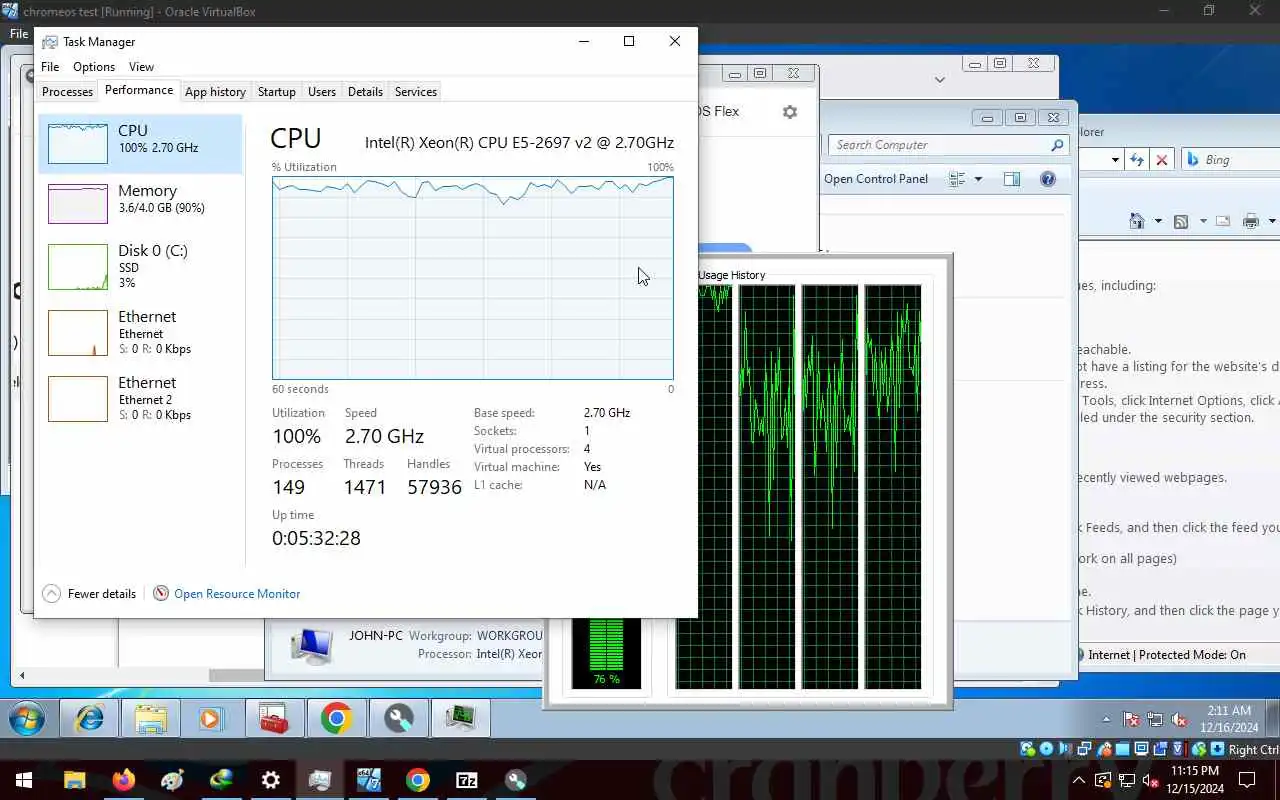Click the Up time value 0:05:32:28
Screen dimensions: 1280x800
pyautogui.click(x=316, y=538)
